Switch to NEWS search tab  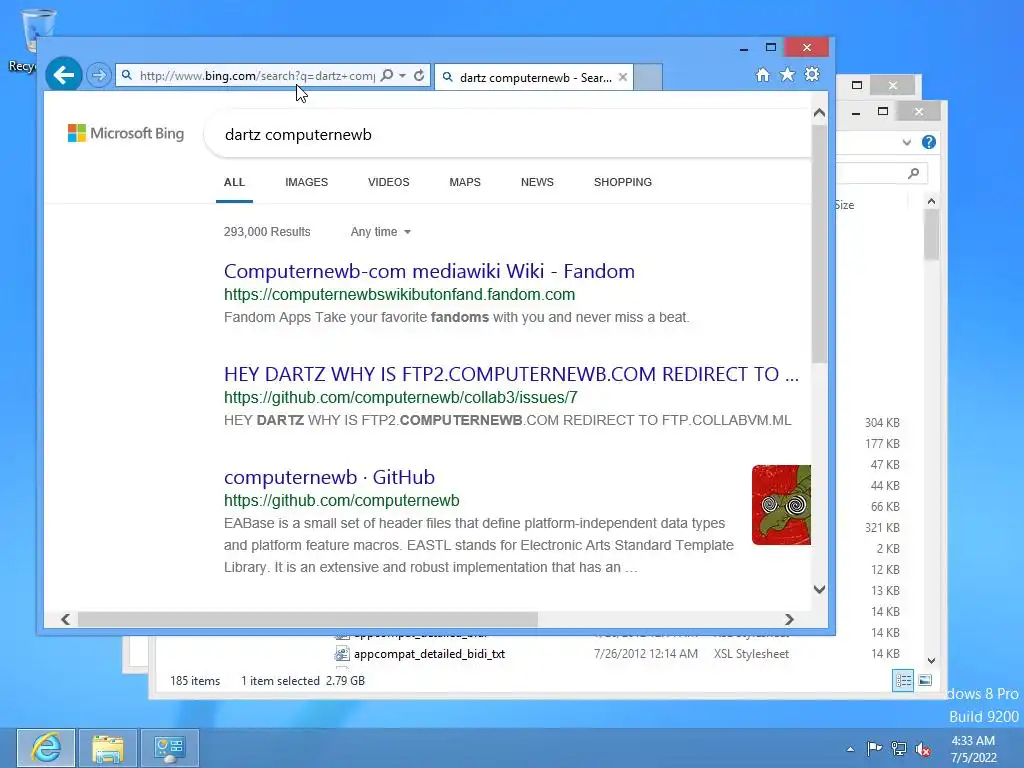pos(537,182)
